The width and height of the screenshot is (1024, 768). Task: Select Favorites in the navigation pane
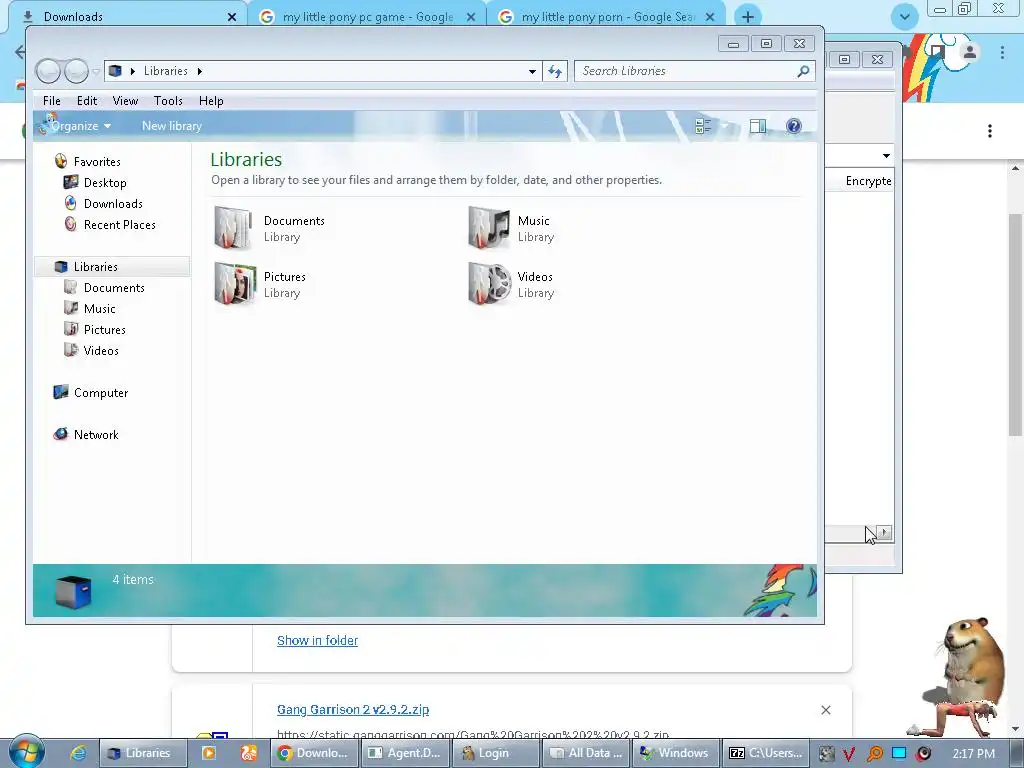(97, 161)
